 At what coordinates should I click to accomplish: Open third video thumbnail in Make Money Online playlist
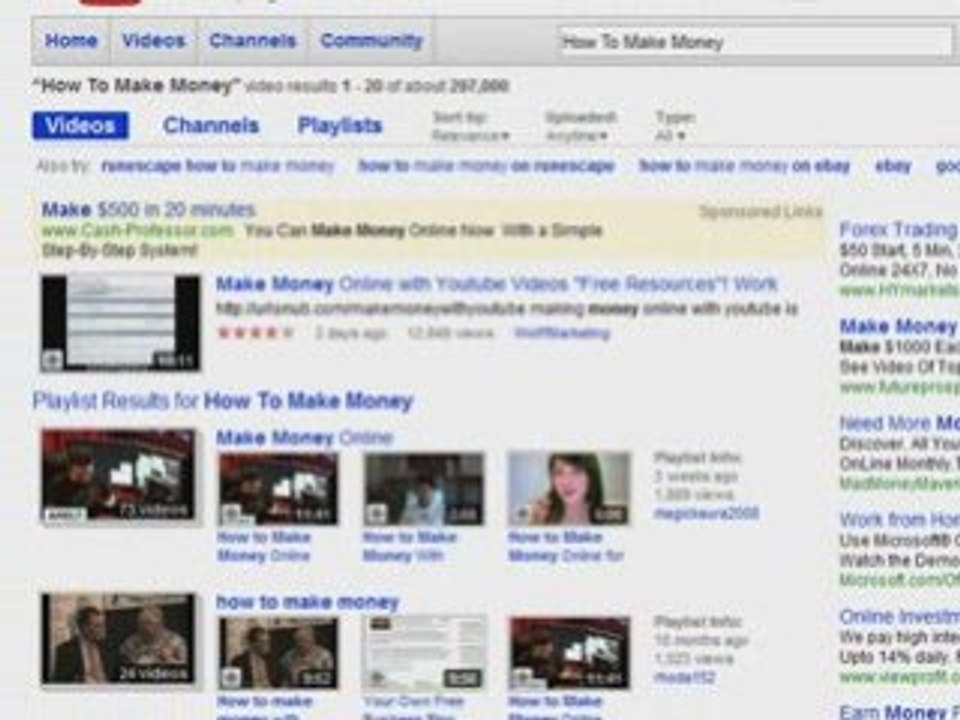pos(569,489)
